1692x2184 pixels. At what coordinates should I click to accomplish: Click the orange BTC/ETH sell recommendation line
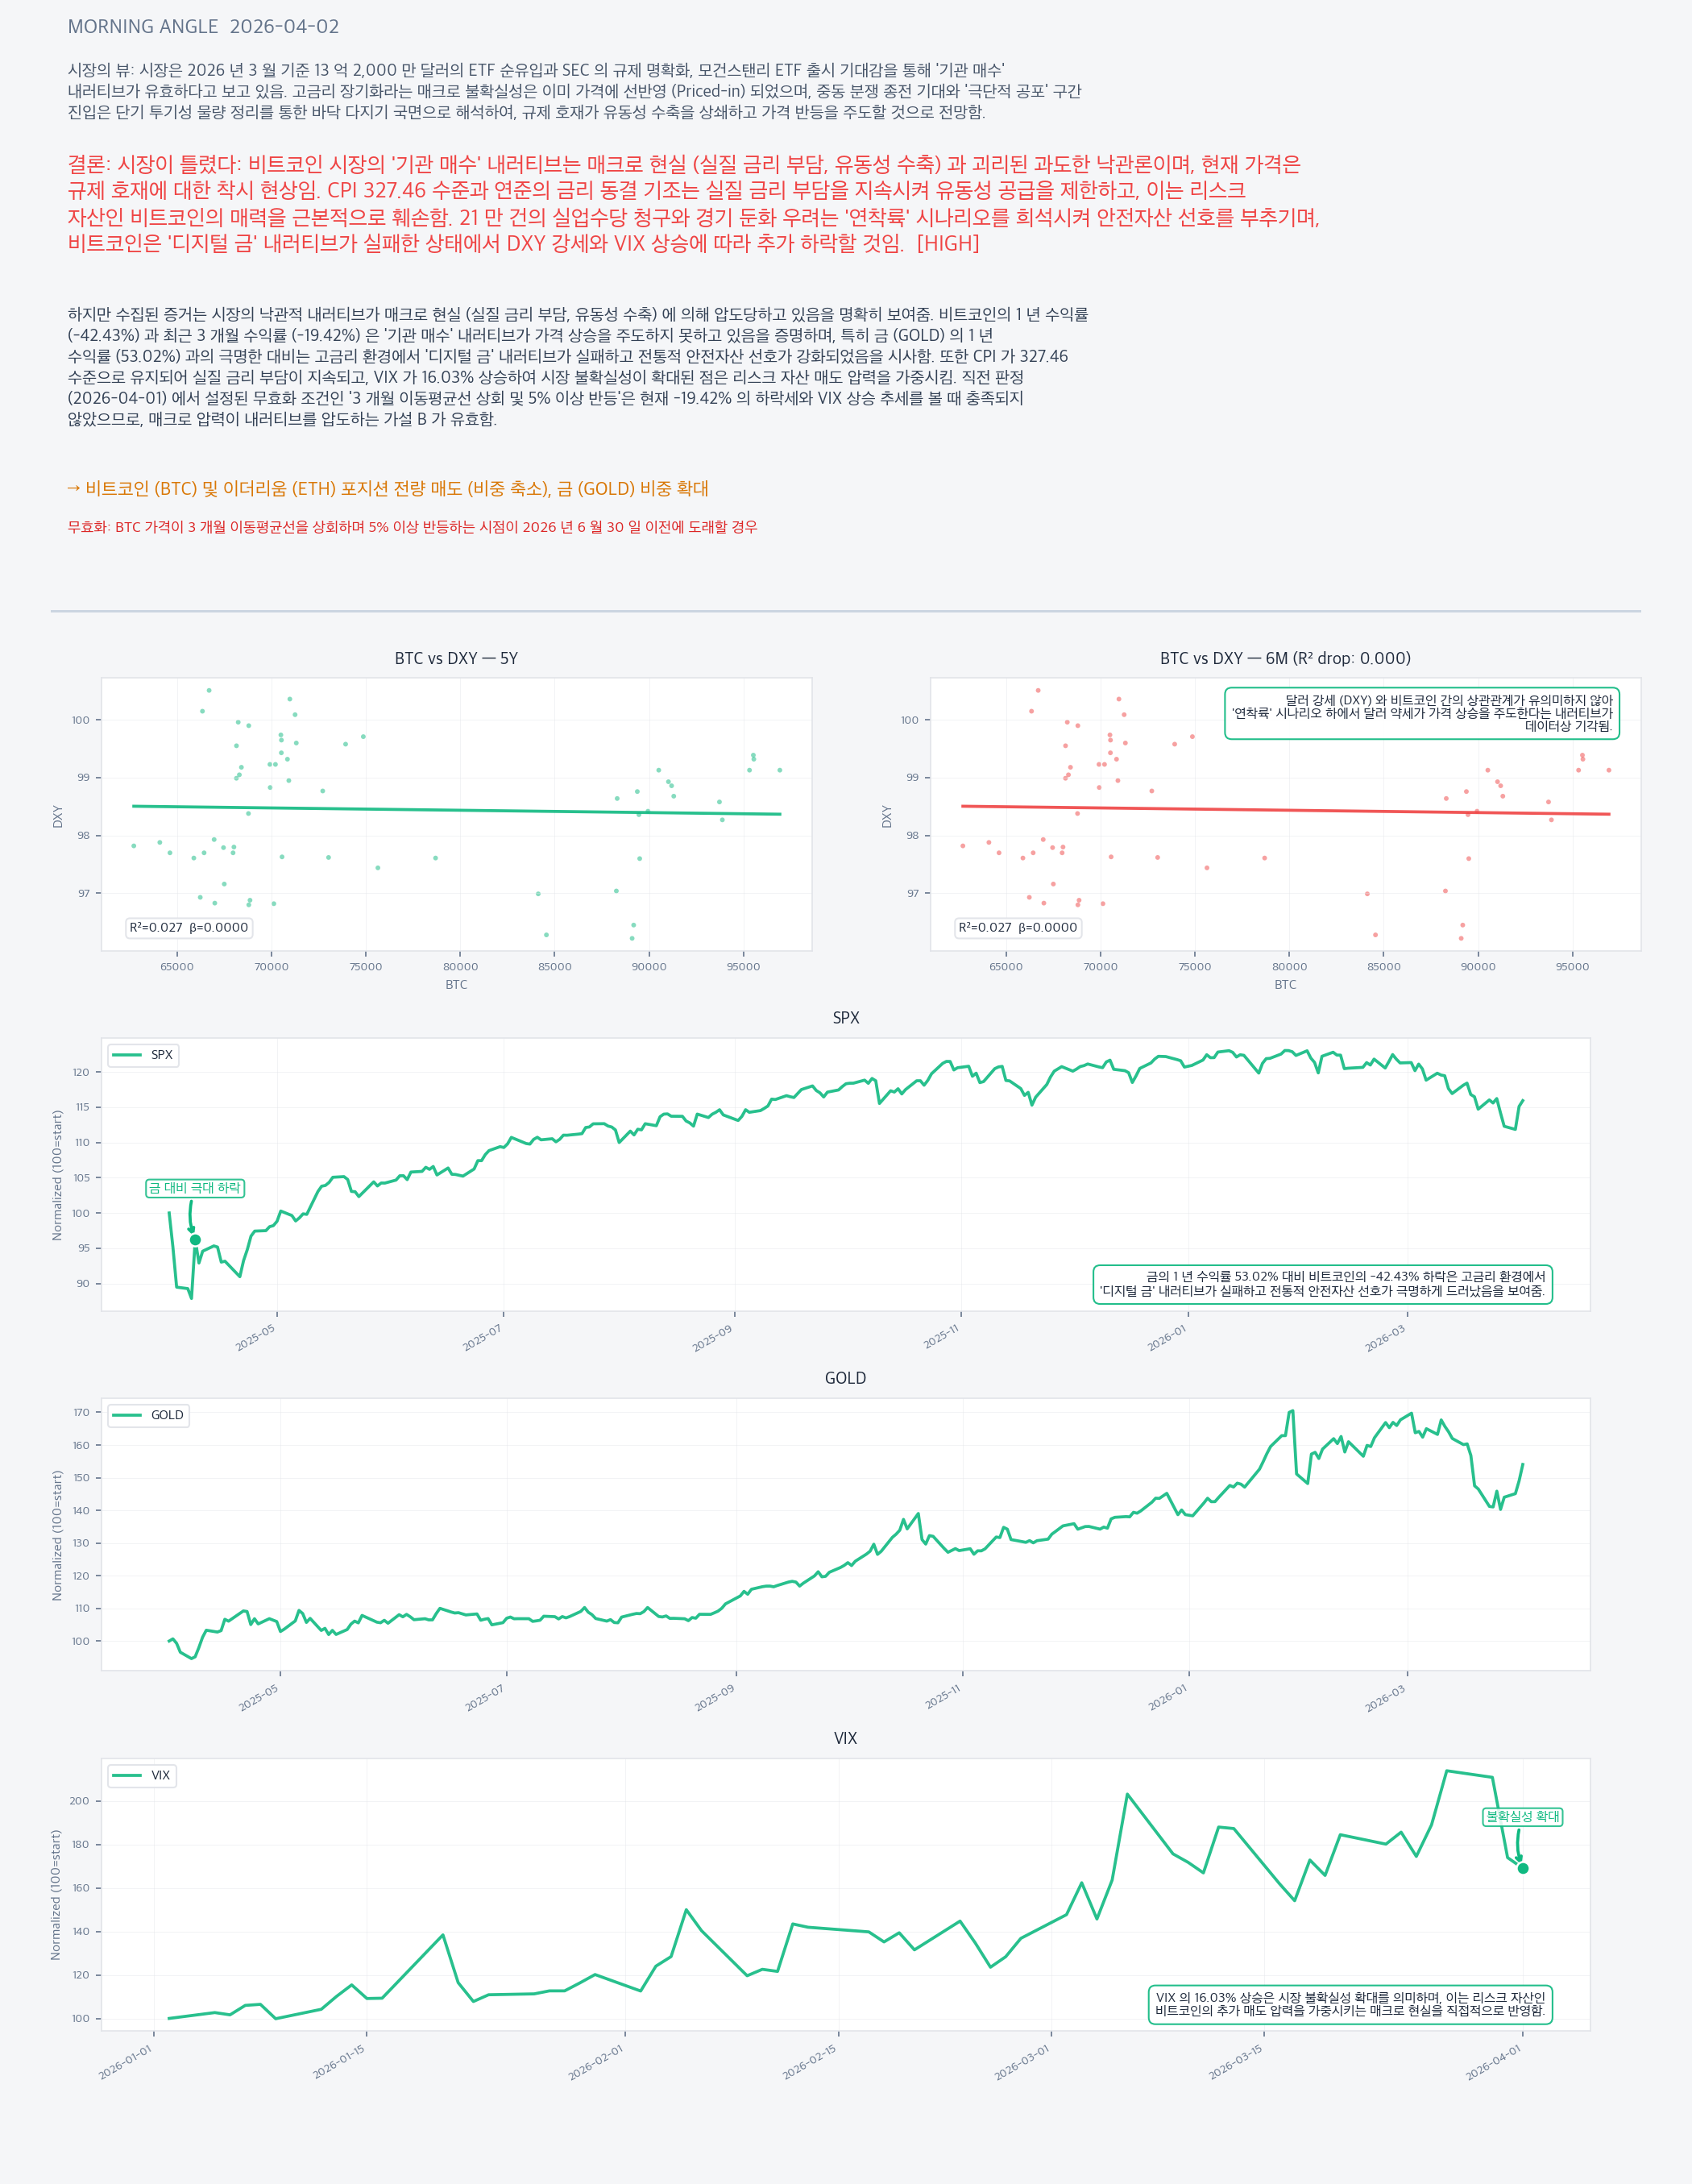388,489
